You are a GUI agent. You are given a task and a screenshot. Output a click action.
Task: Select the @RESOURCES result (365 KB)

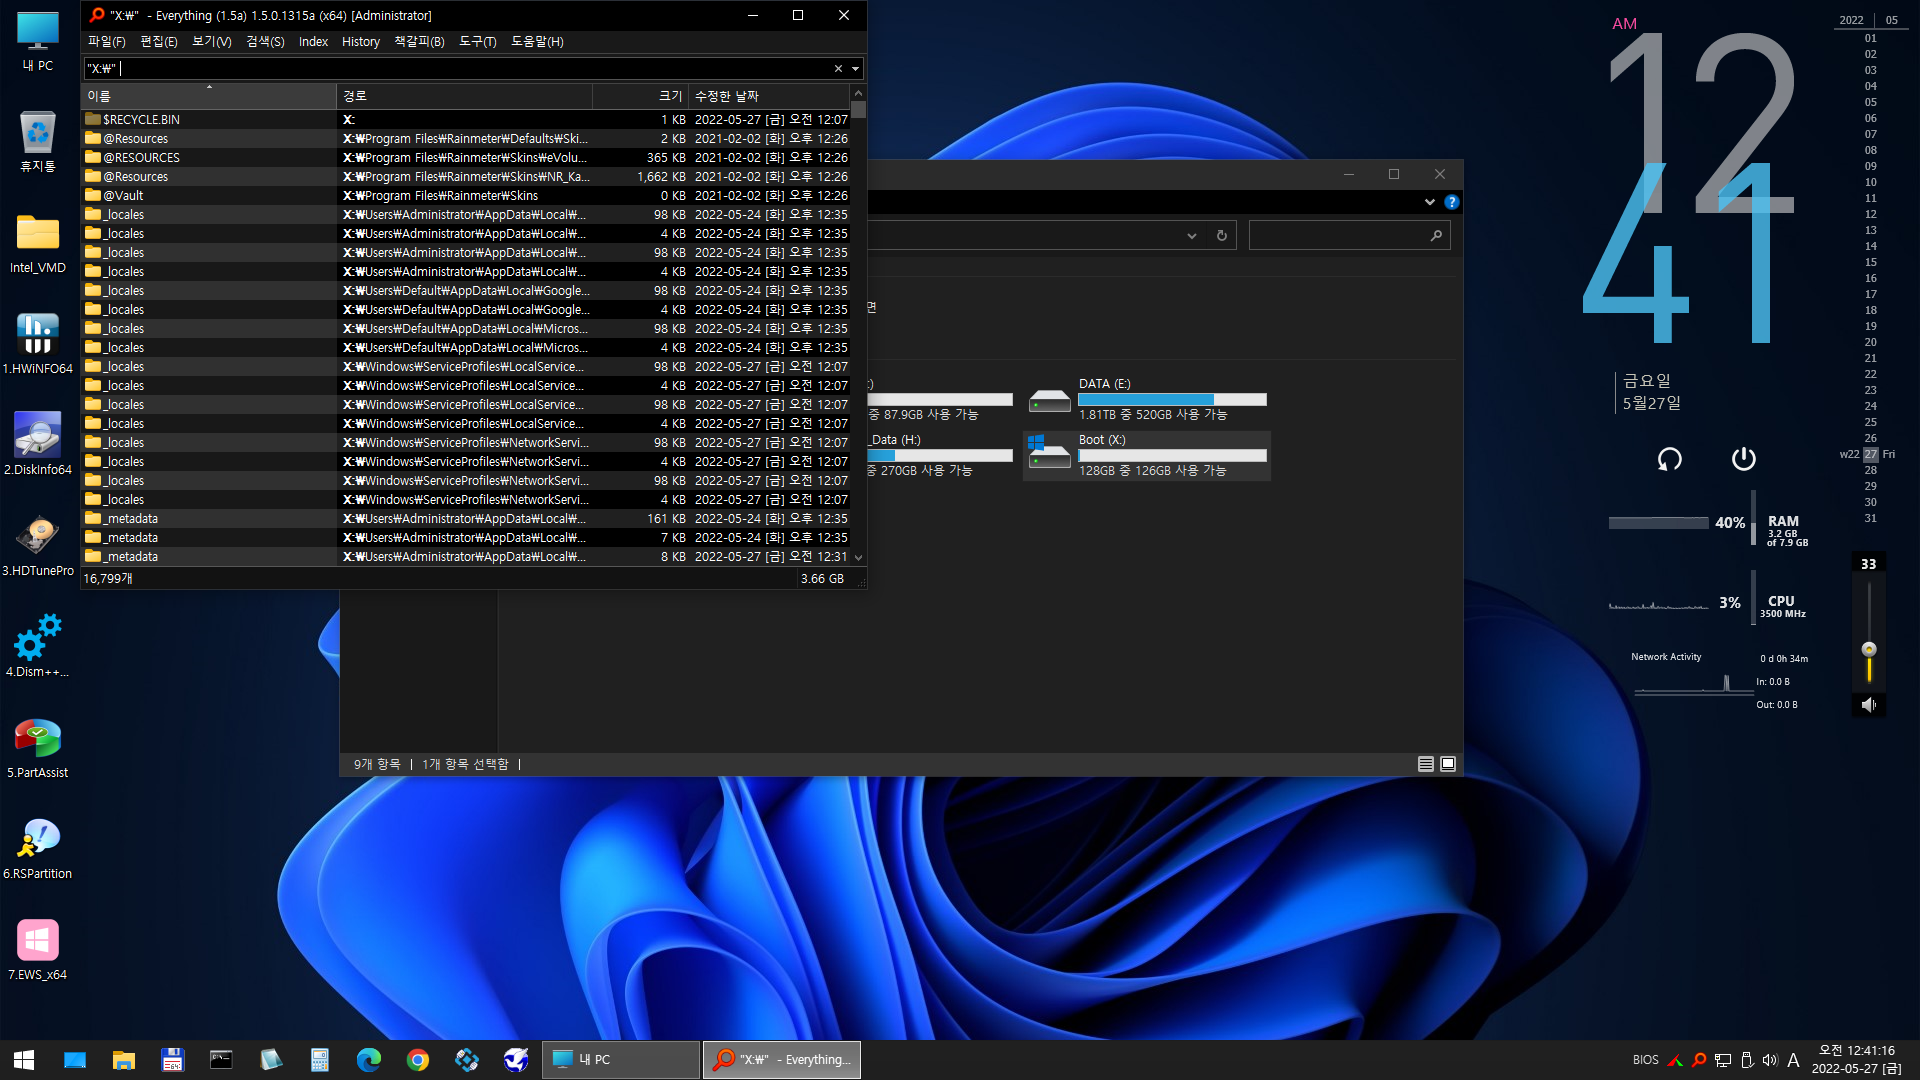click(466, 158)
